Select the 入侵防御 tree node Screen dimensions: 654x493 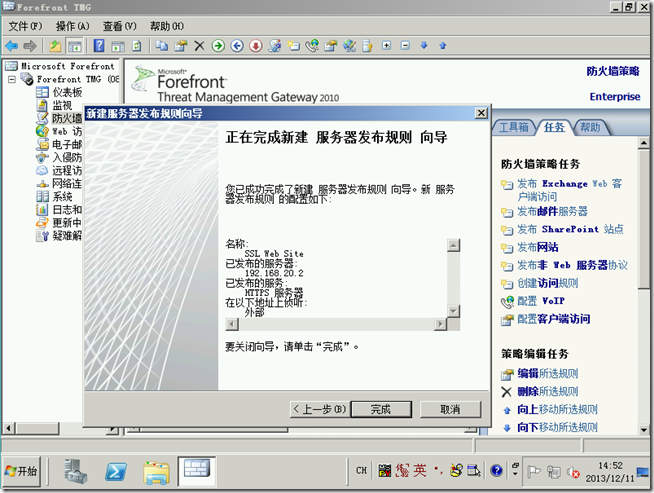tap(67, 158)
